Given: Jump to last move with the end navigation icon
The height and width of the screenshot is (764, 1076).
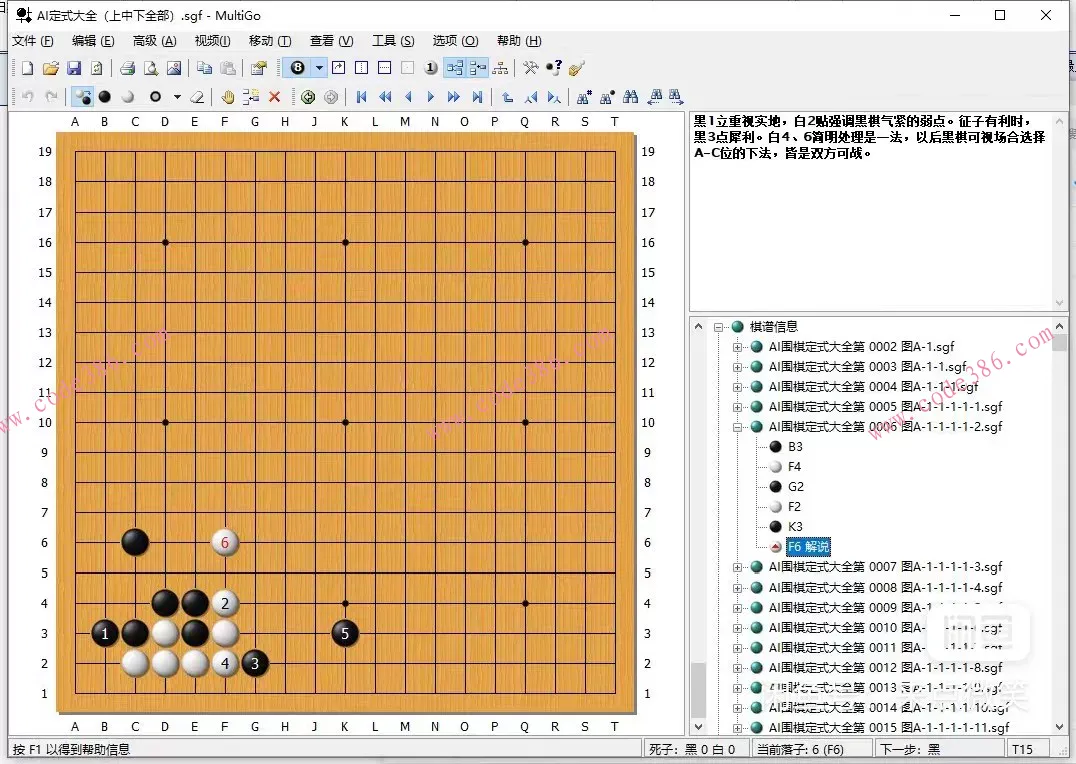Looking at the screenshot, I should click(475, 97).
